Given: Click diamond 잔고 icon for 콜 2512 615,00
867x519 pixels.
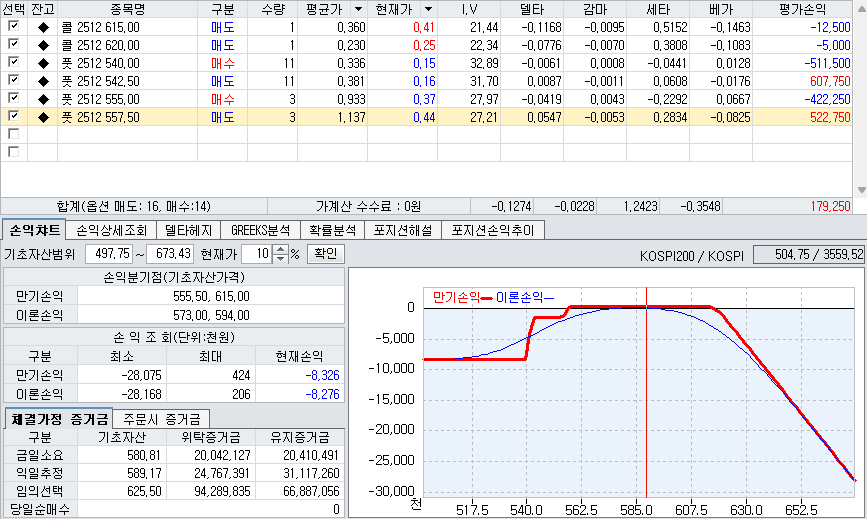Looking at the screenshot, I should [x=43, y=27].
